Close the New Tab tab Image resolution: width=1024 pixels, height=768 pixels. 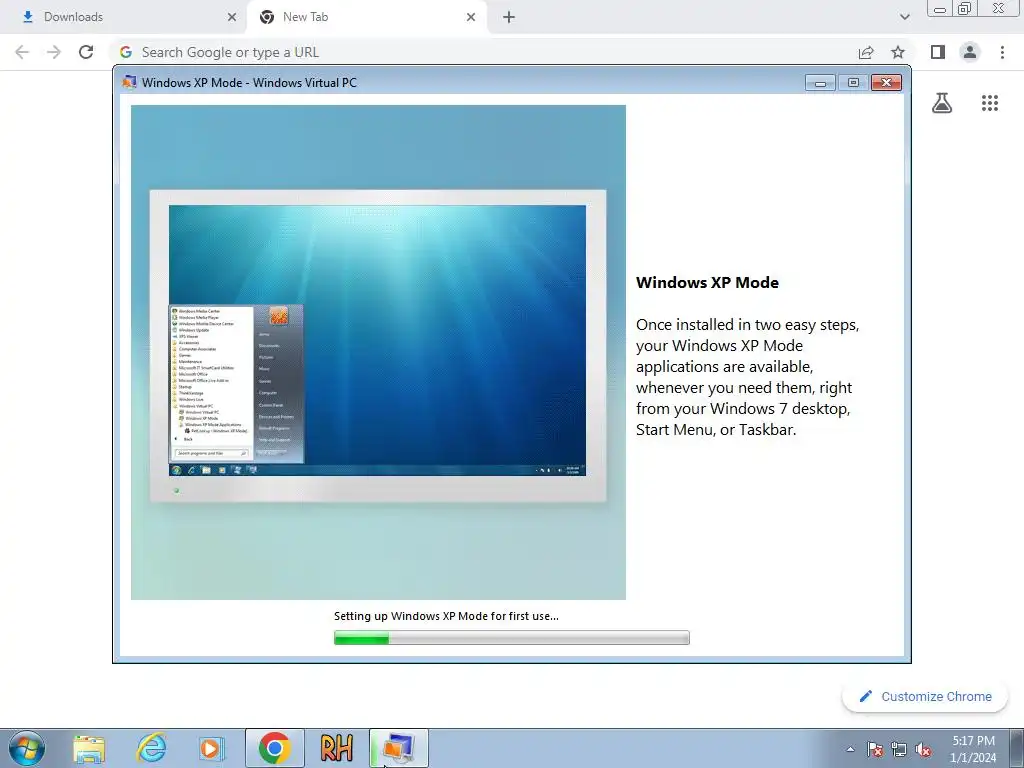click(x=471, y=17)
